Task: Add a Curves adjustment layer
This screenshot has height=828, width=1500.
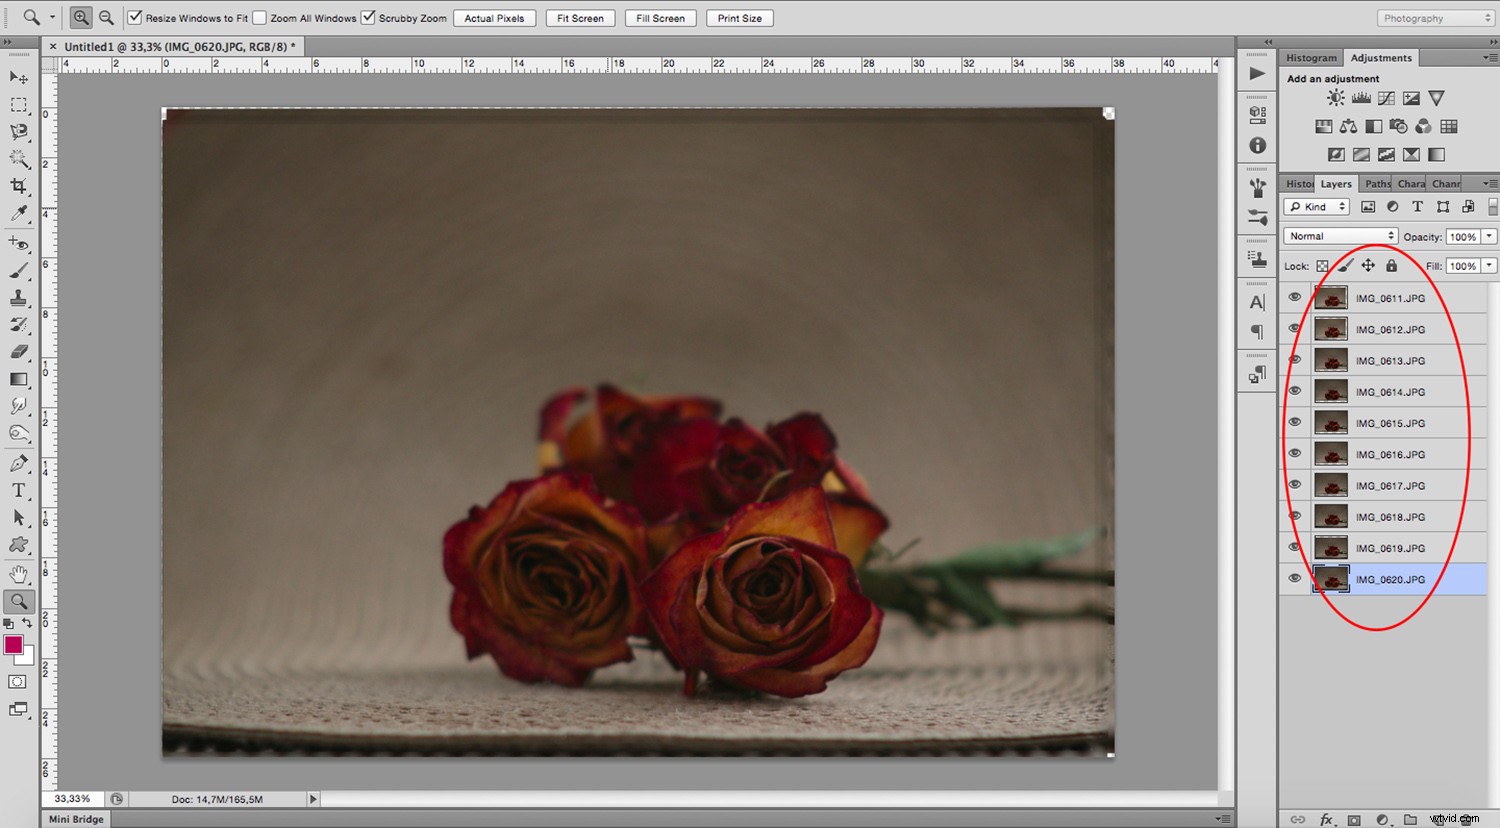Action: 1386,97
